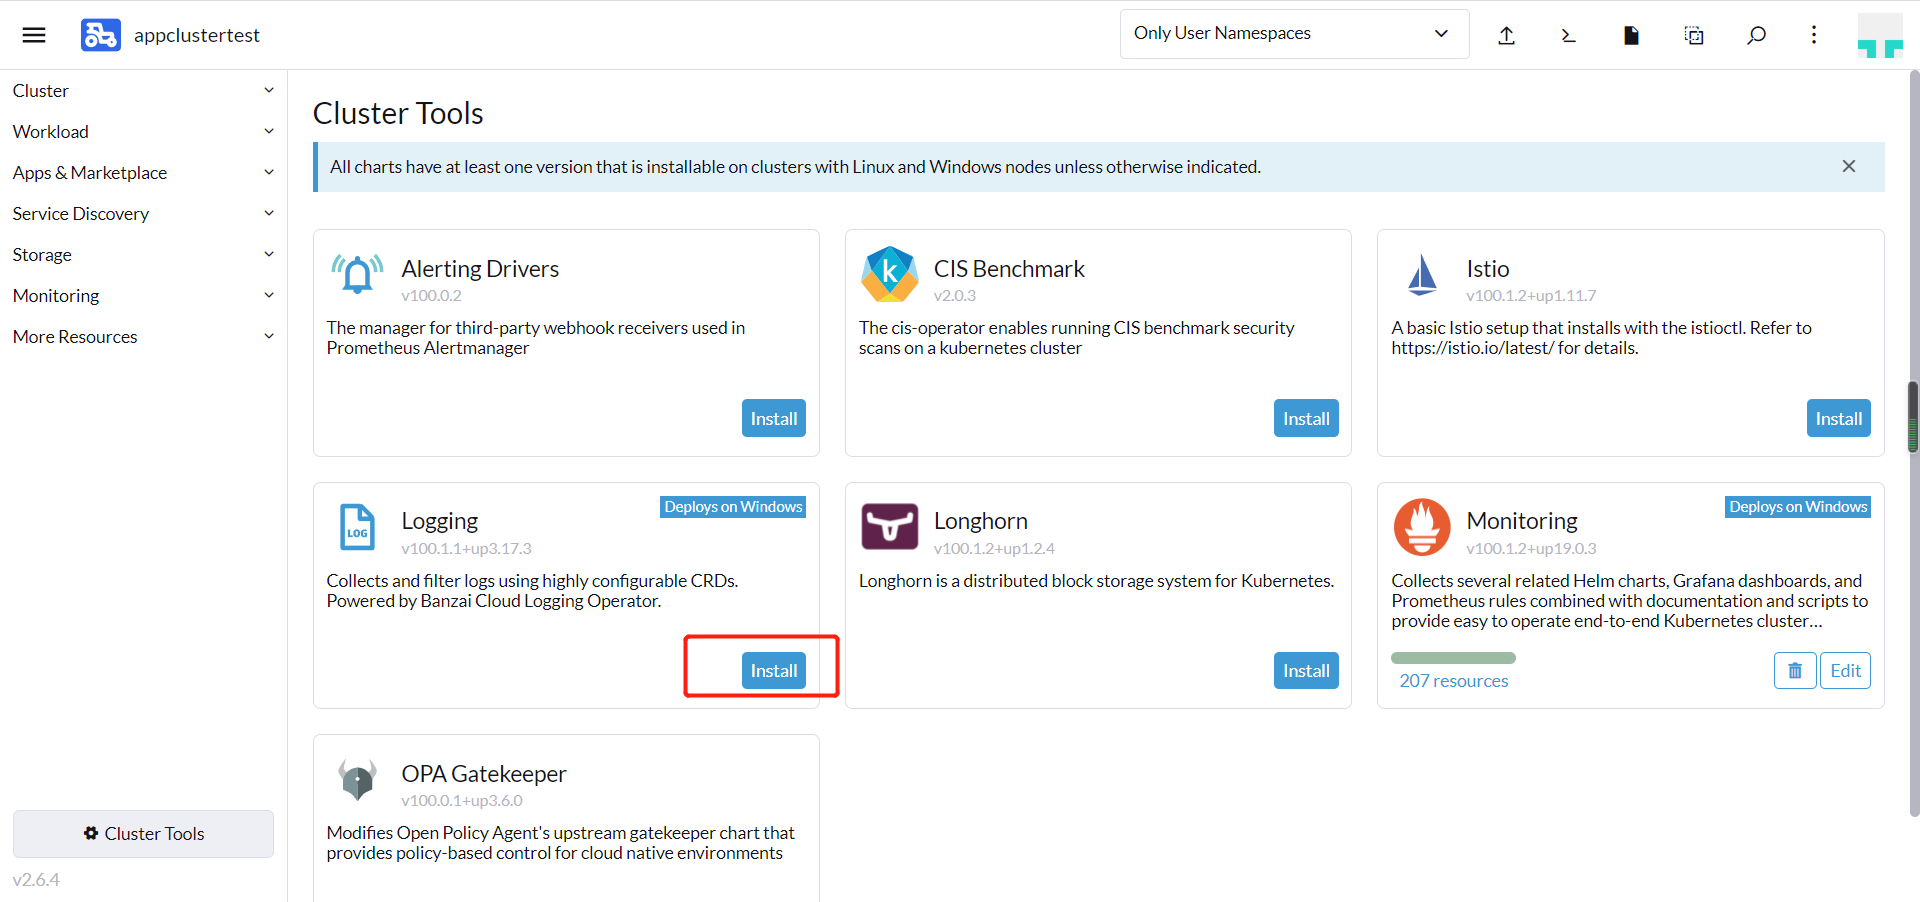Install the Logging chart
This screenshot has height=902, width=1920.
773,670
